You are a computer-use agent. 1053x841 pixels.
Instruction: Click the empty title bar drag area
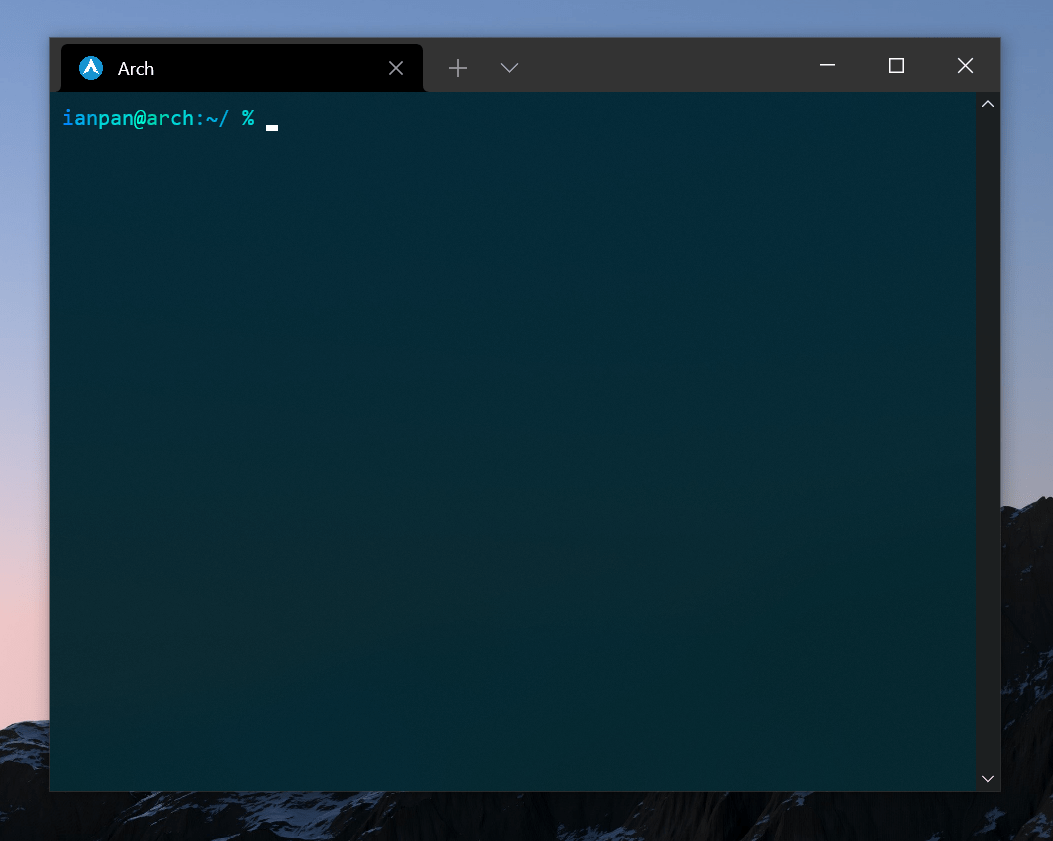tap(660, 67)
